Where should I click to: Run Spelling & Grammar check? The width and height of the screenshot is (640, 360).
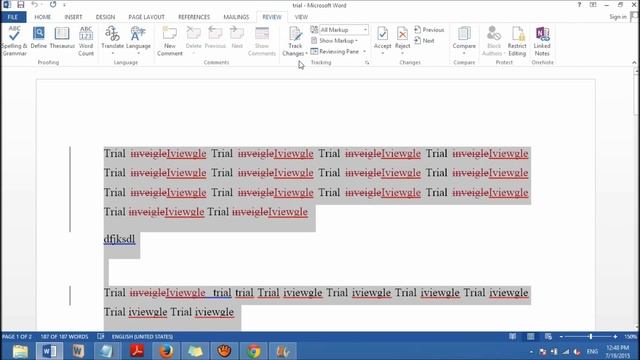(x=14, y=41)
